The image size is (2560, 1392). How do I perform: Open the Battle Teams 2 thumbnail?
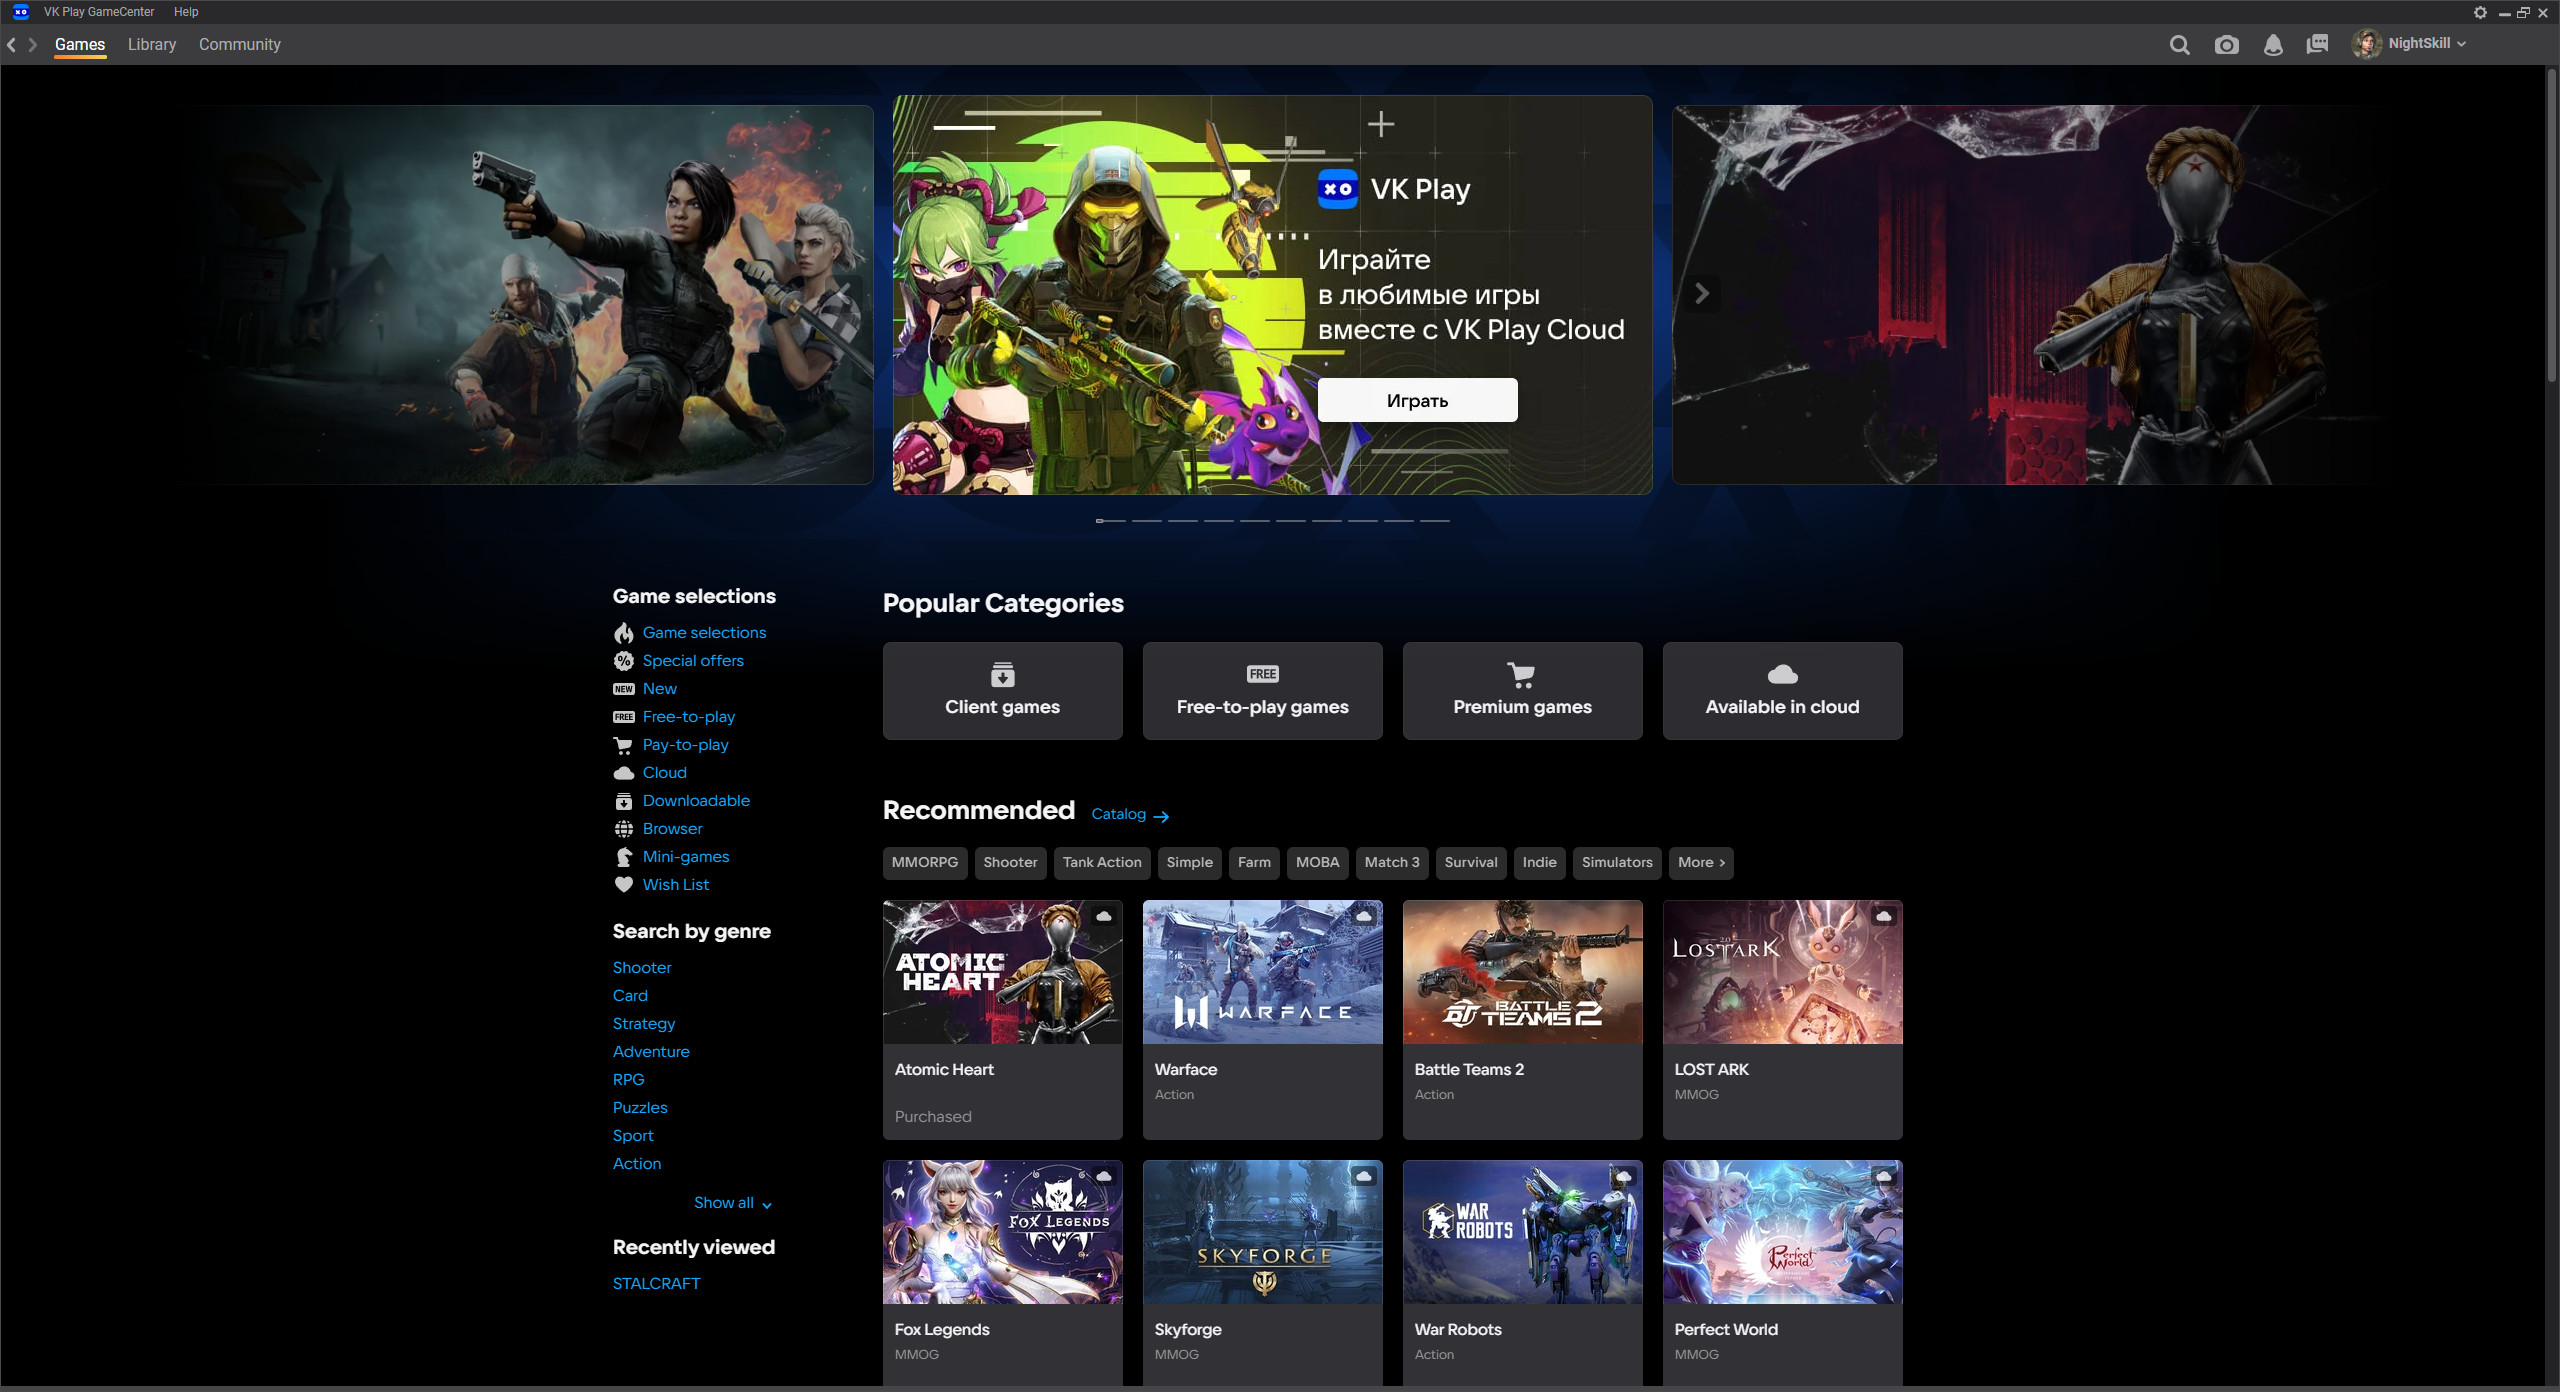1522,972
